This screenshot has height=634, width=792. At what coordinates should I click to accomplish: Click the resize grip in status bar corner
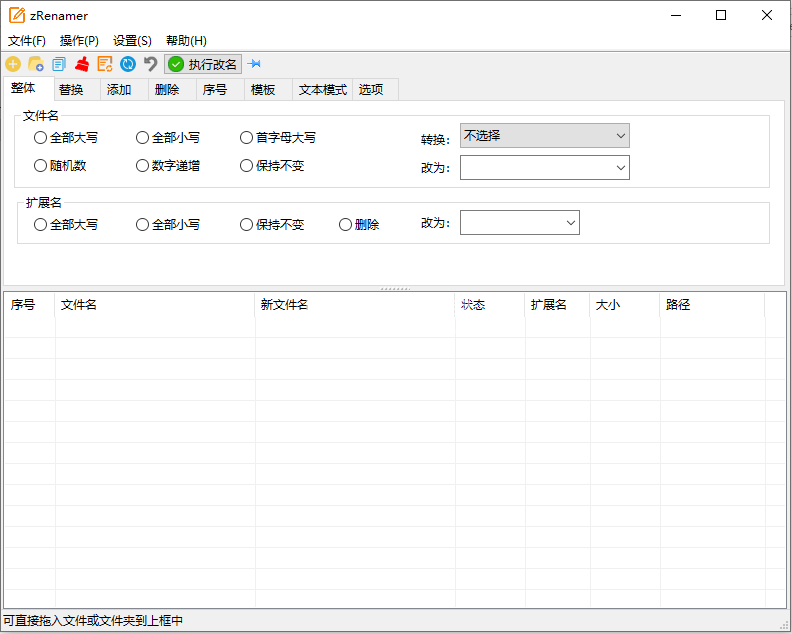(784, 626)
